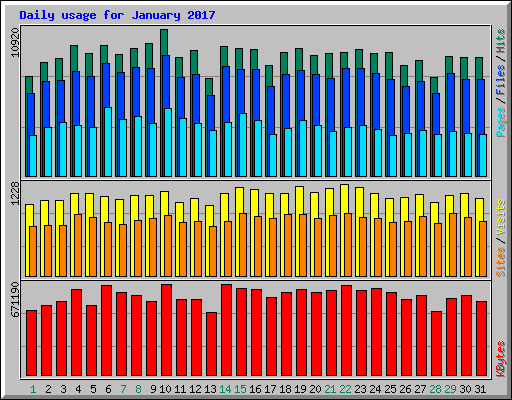Click the KBytes legend label
Screen dimensions: 512x400
pos(501,359)
